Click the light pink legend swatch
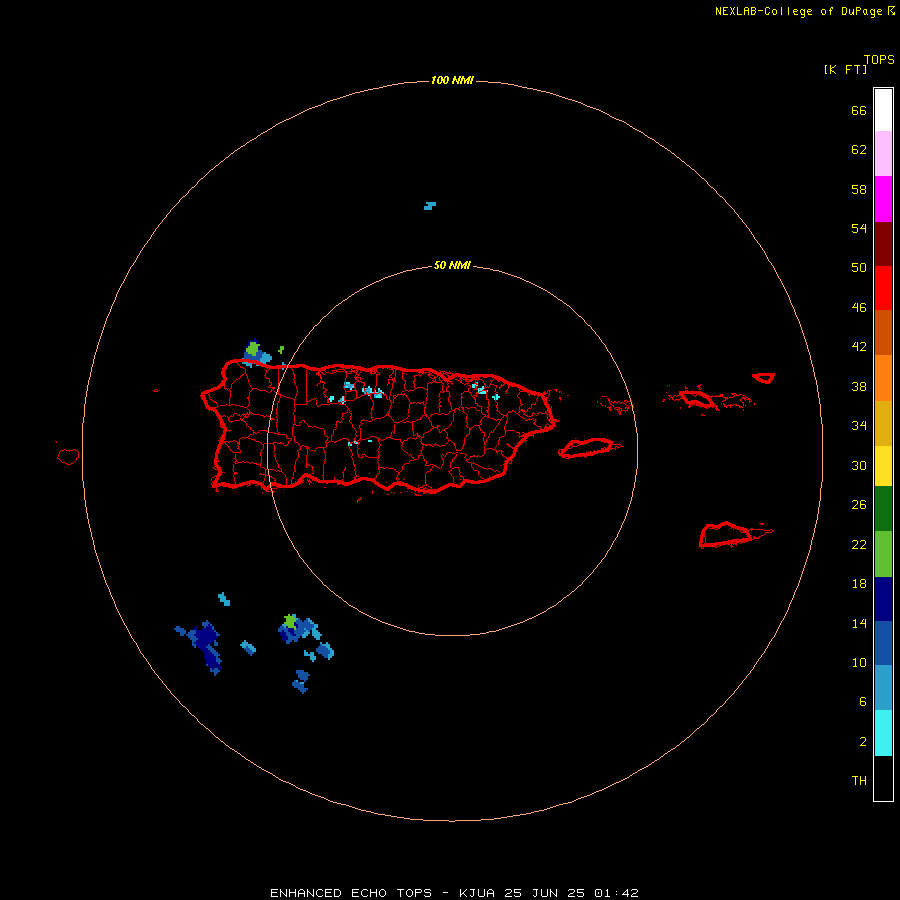 click(x=883, y=153)
